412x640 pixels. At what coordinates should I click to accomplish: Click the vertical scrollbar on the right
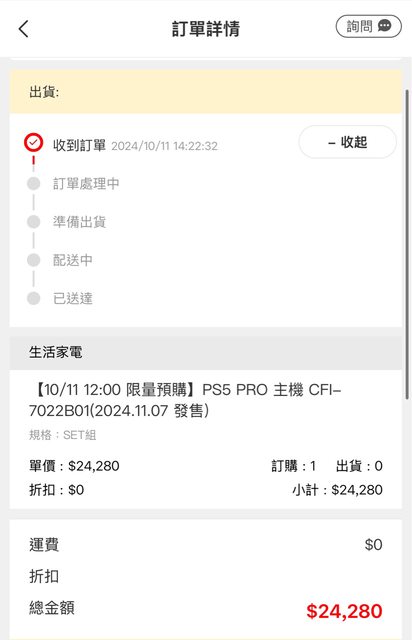click(407, 244)
